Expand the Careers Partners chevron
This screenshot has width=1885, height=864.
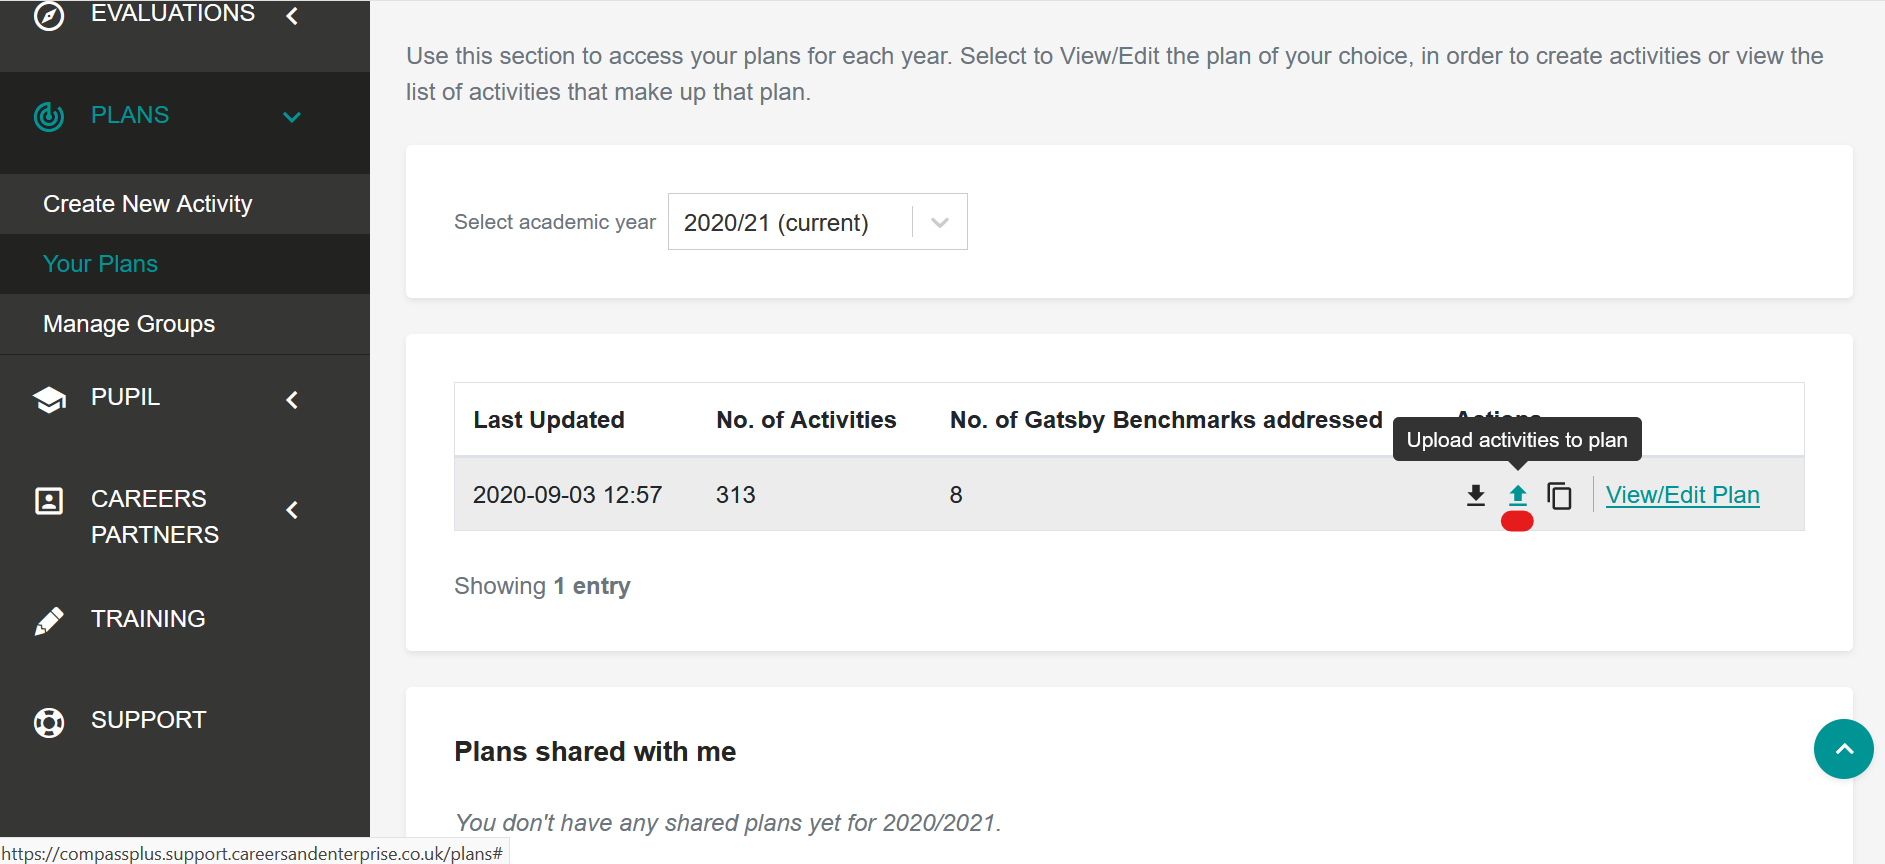292,510
